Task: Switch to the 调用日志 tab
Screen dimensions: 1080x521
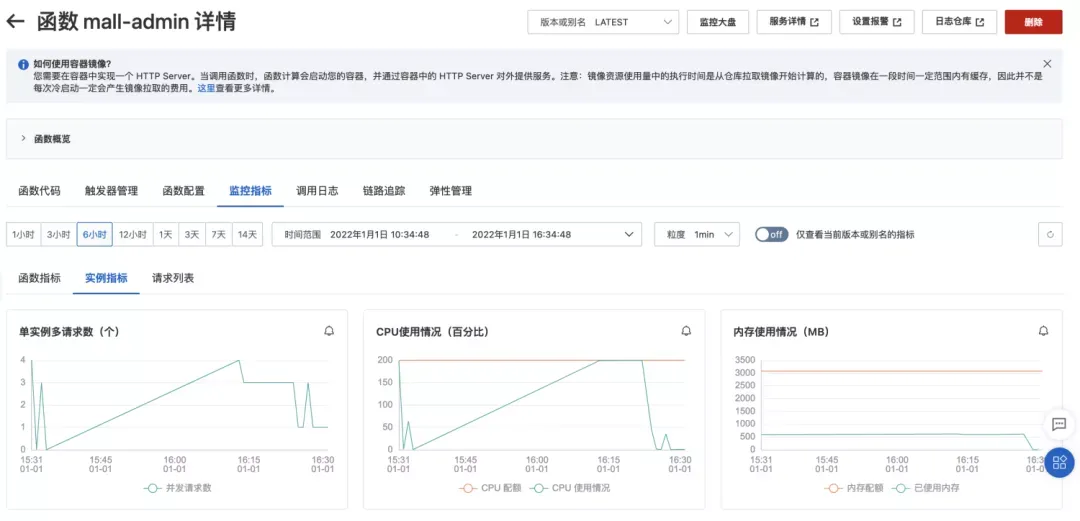Action: [x=317, y=191]
